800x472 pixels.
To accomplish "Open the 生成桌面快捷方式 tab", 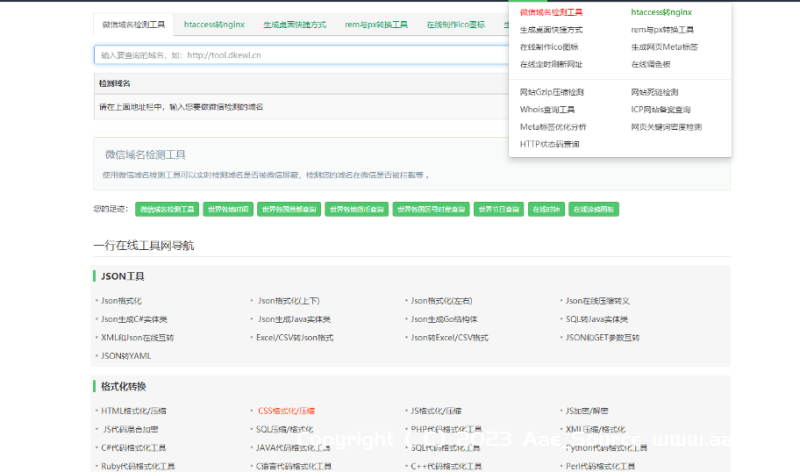I will [x=294, y=22].
